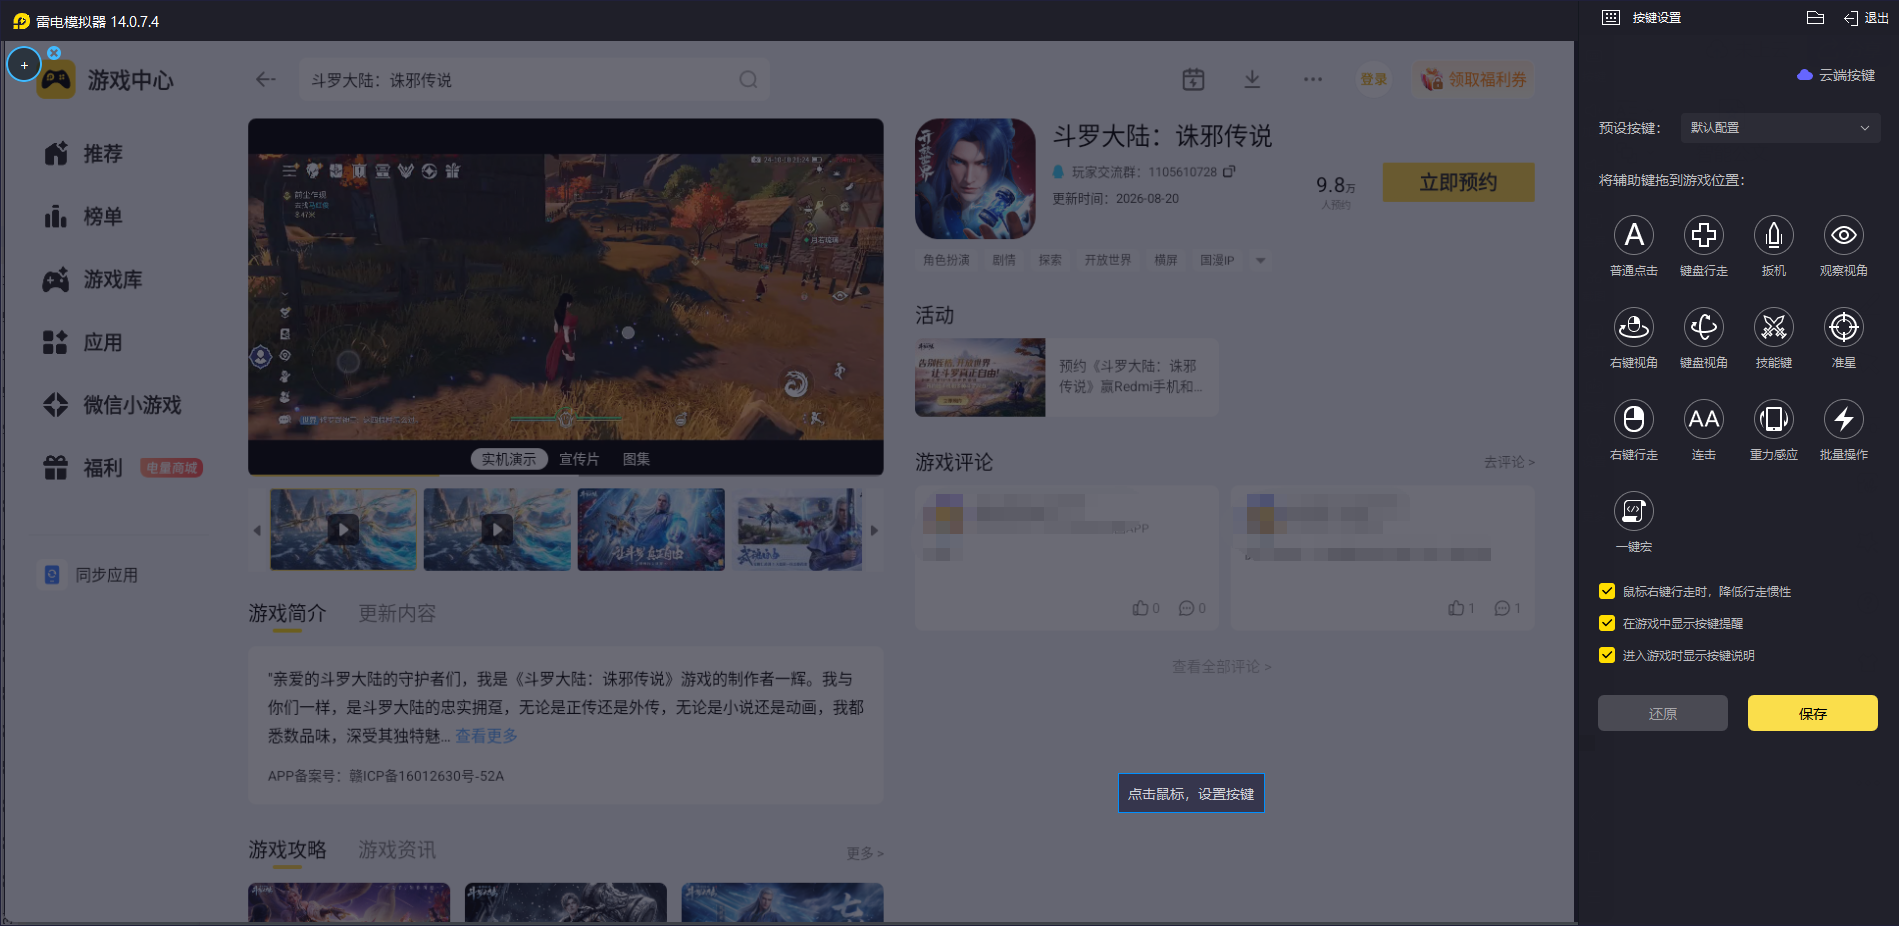Open the downloads arrow icon
The width and height of the screenshot is (1899, 926).
coord(1252,80)
